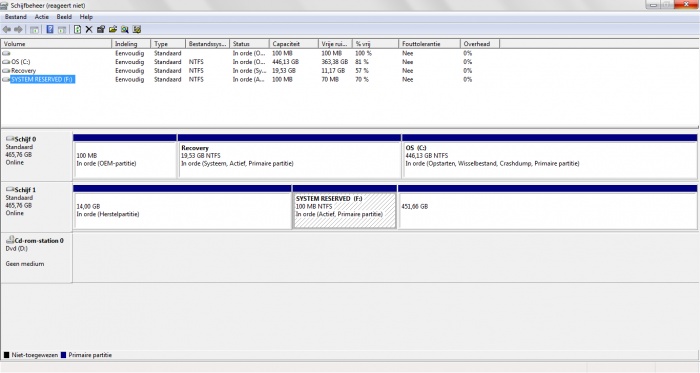The height and width of the screenshot is (373, 700).
Task: Select the OS (C:) volume row
Action: [21, 62]
